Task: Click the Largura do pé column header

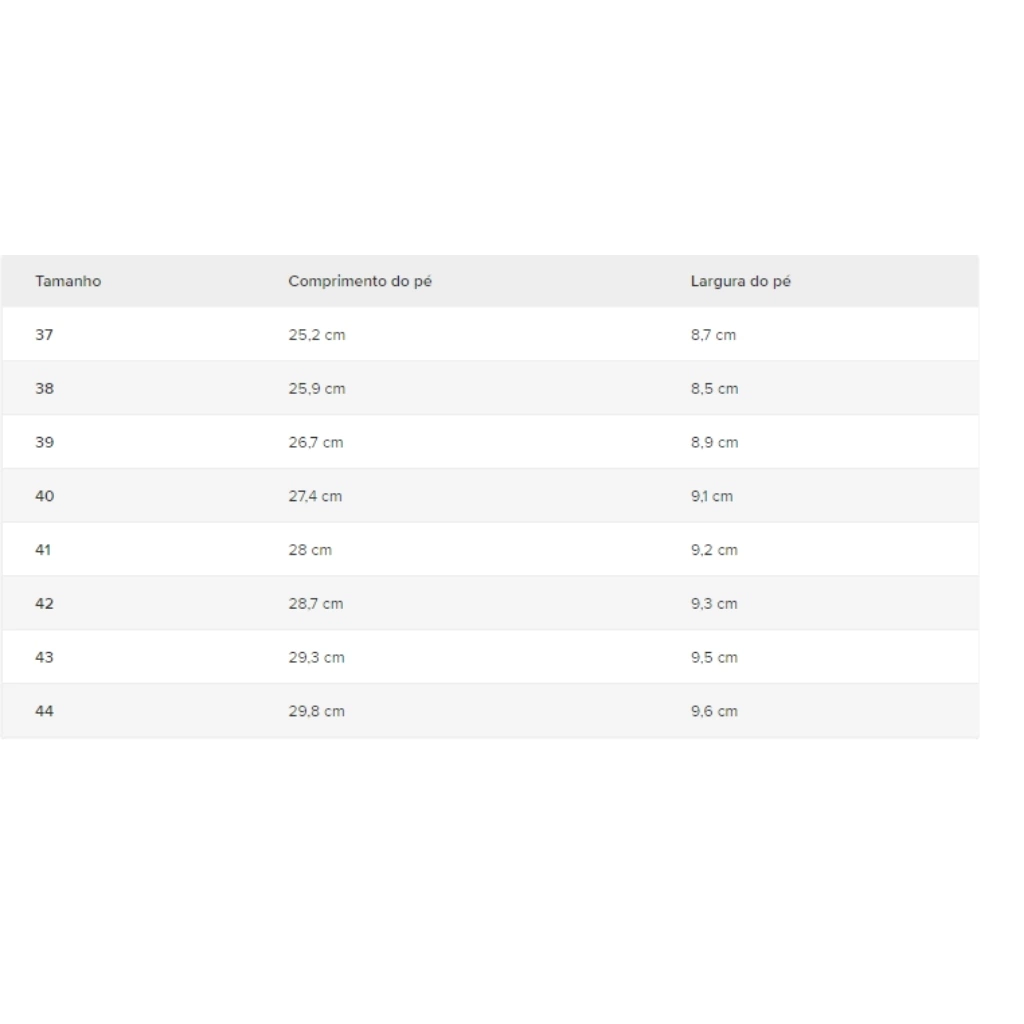Action: tap(741, 281)
